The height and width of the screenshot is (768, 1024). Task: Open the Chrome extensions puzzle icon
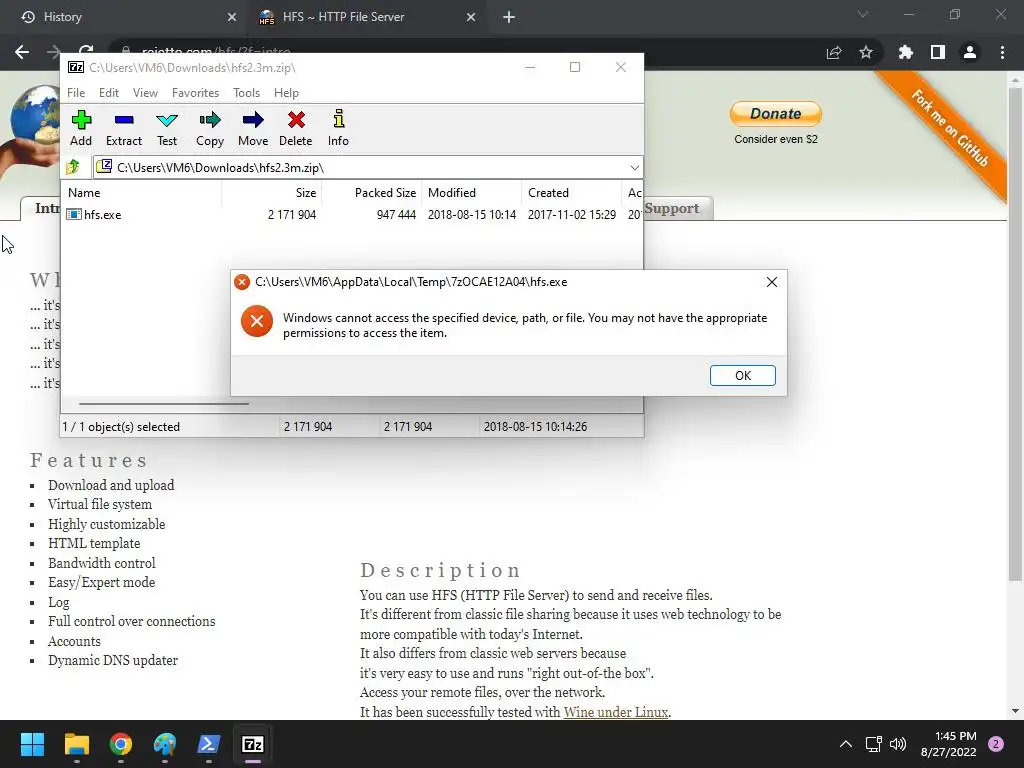905,52
